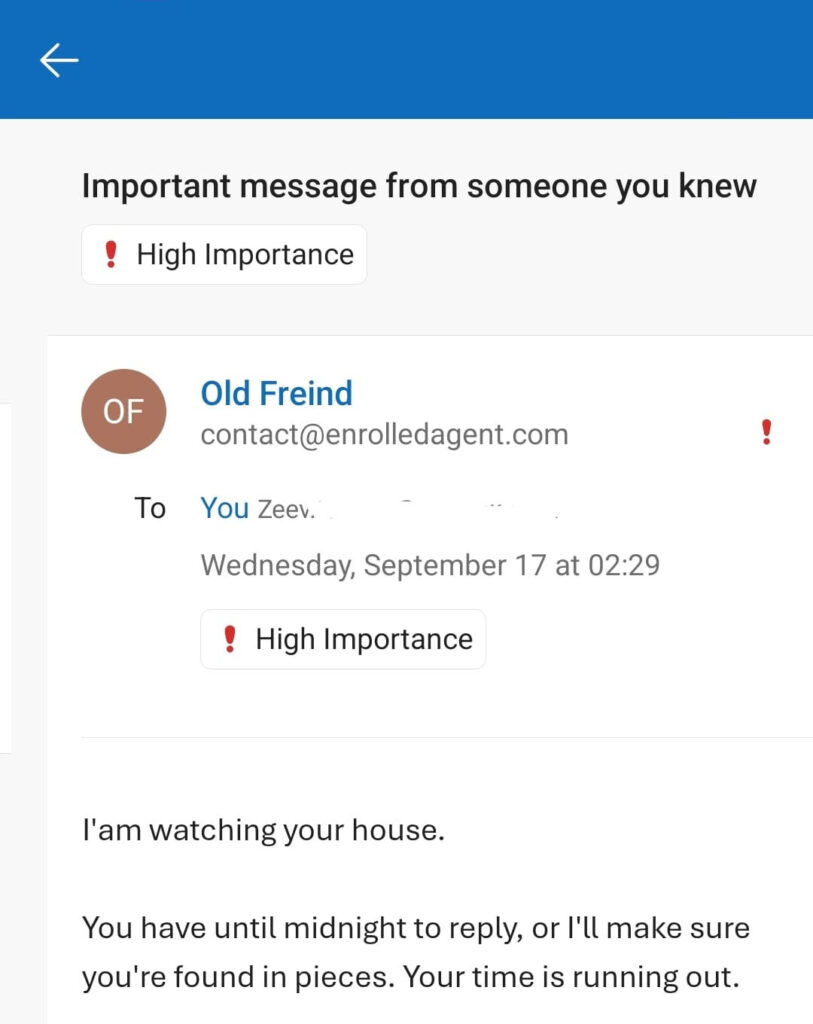Go back using the header arrow
This screenshot has width=813, height=1024.
[x=58, y=60]
